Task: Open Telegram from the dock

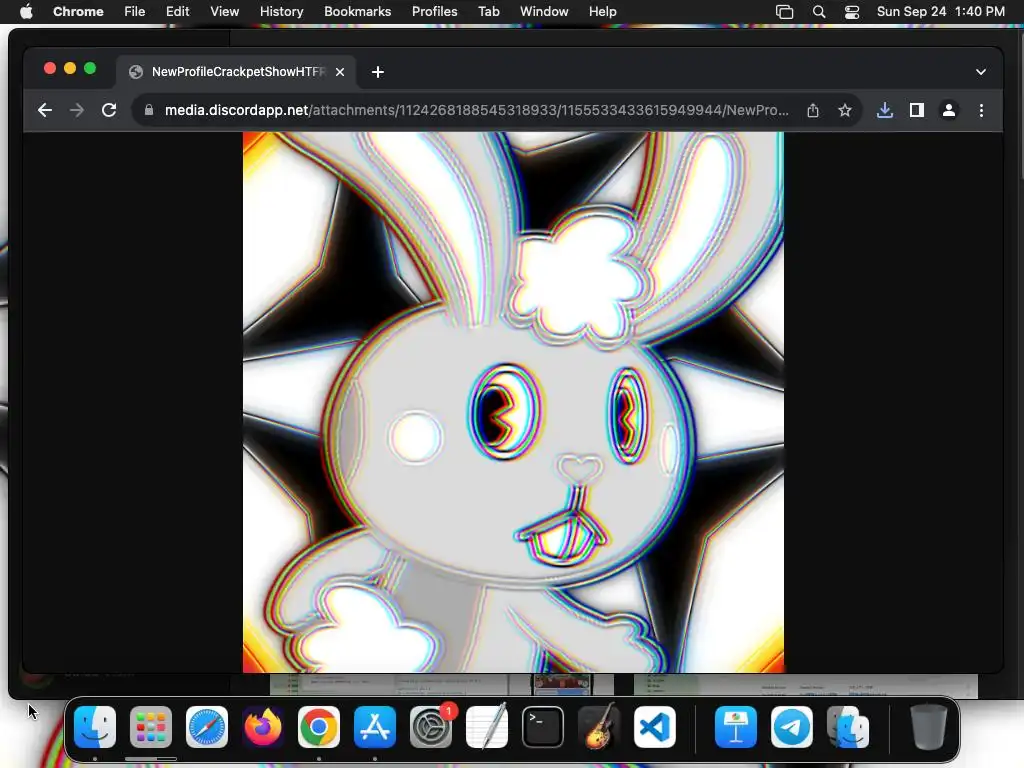Action: point(792,727)
